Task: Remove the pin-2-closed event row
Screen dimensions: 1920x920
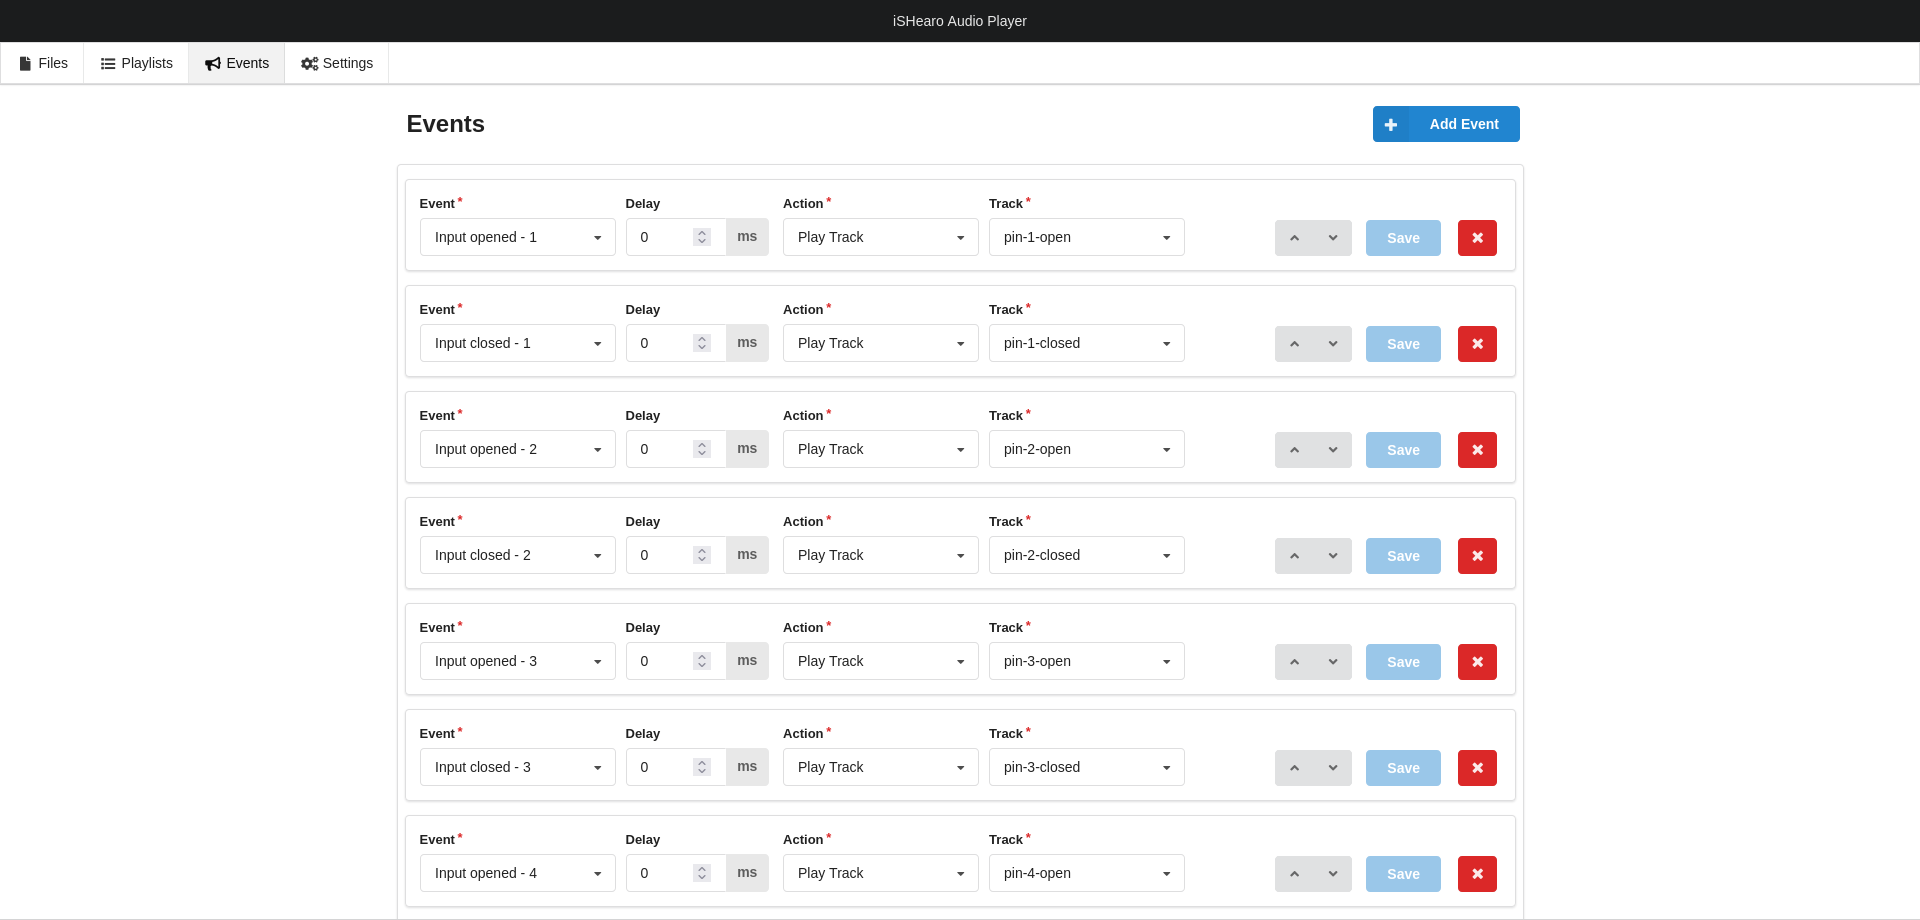Action: point(1477,556)
